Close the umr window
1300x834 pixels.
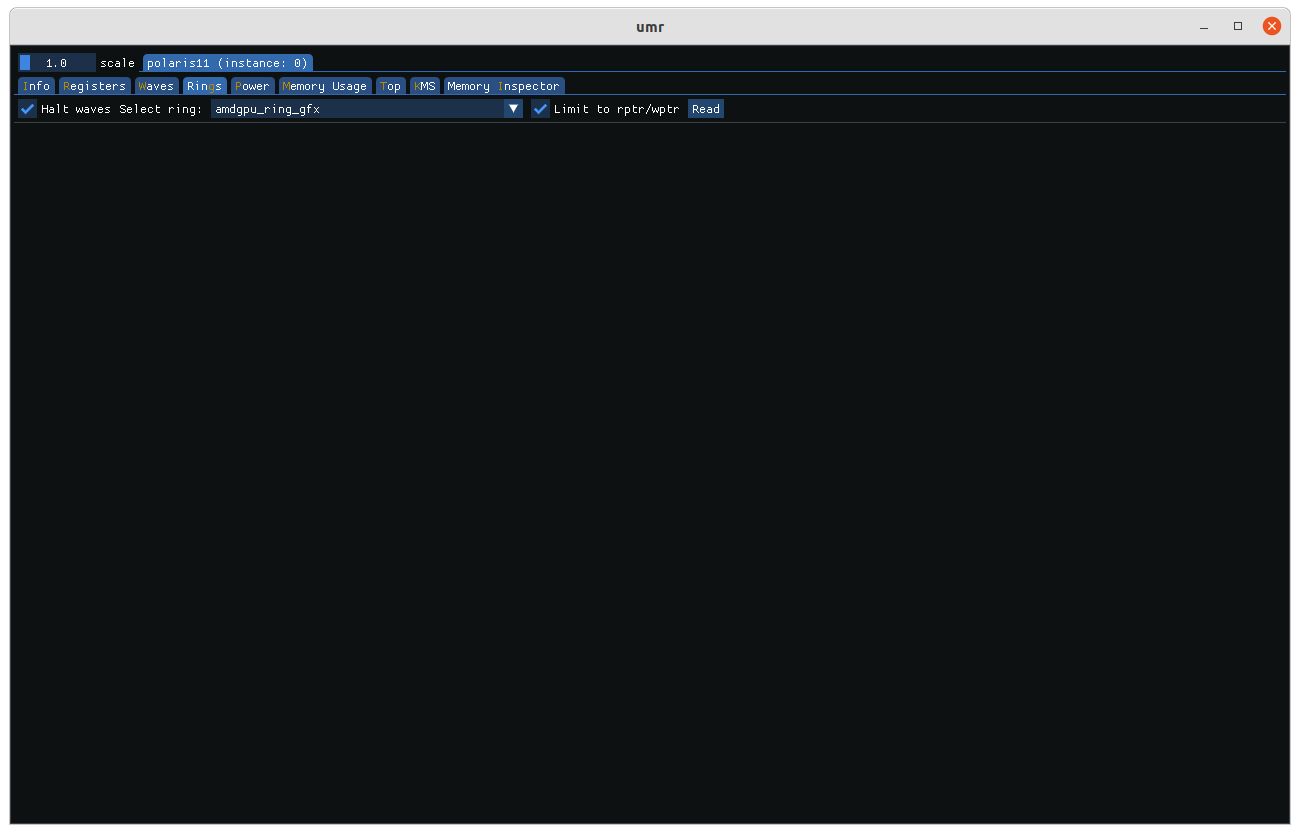1272,26
